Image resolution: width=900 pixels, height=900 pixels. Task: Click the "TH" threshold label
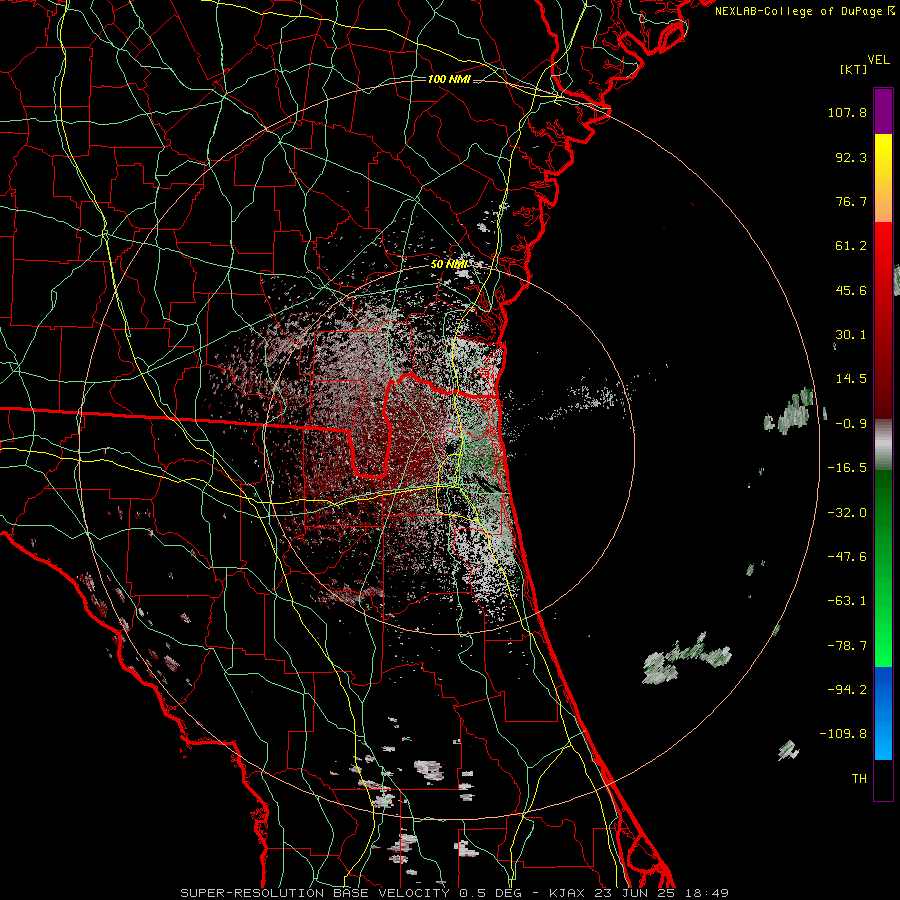pos(859,779)
